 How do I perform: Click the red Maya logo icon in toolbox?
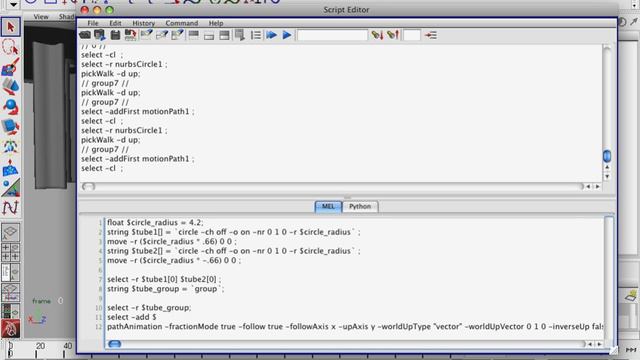[10, 329]
